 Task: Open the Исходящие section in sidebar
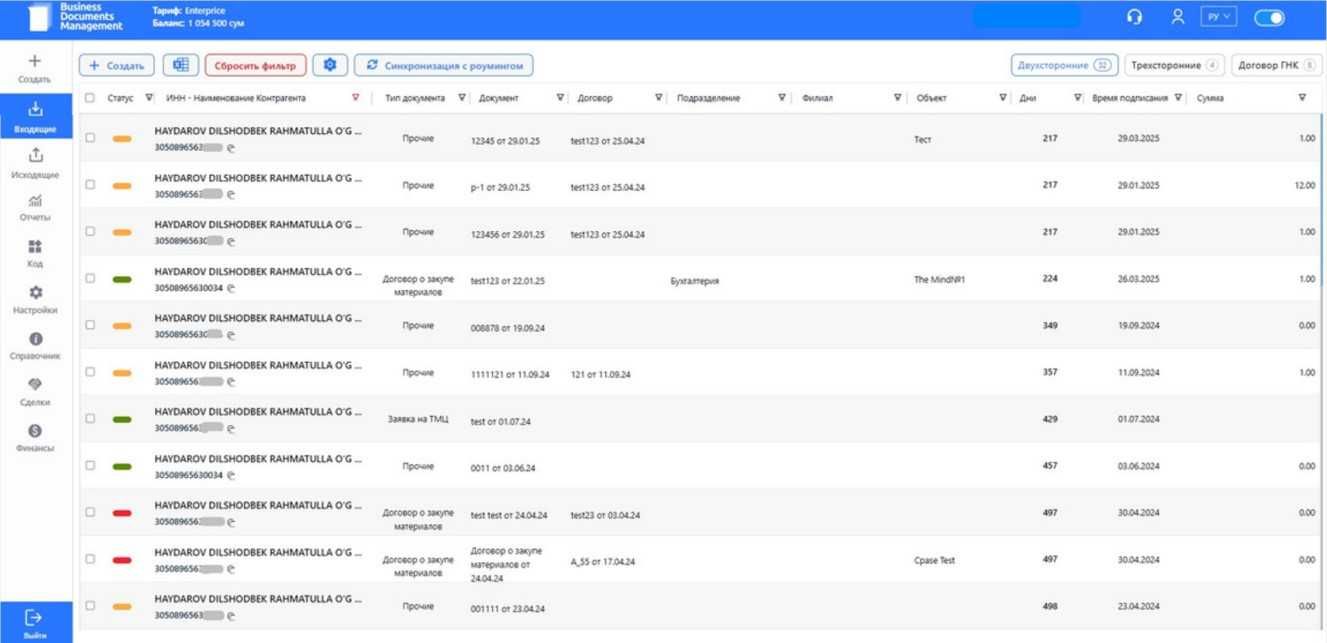[35, 163]
